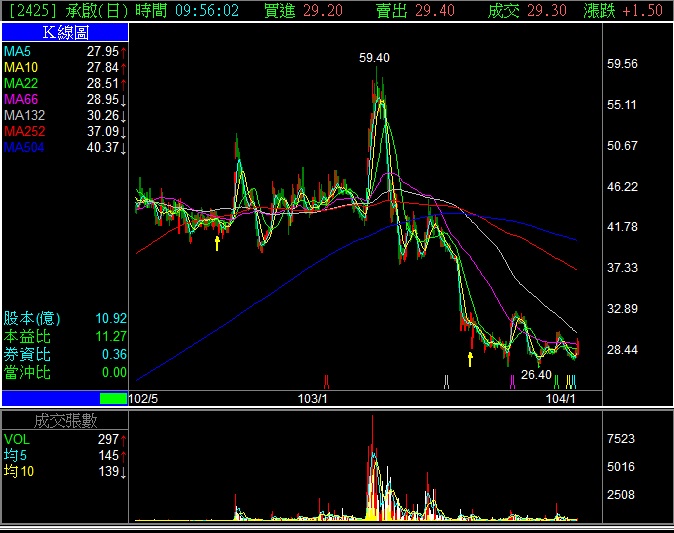Click the yellow arrow marker near 41.78 level
The image size is (674, 533).
pos(218,243)
